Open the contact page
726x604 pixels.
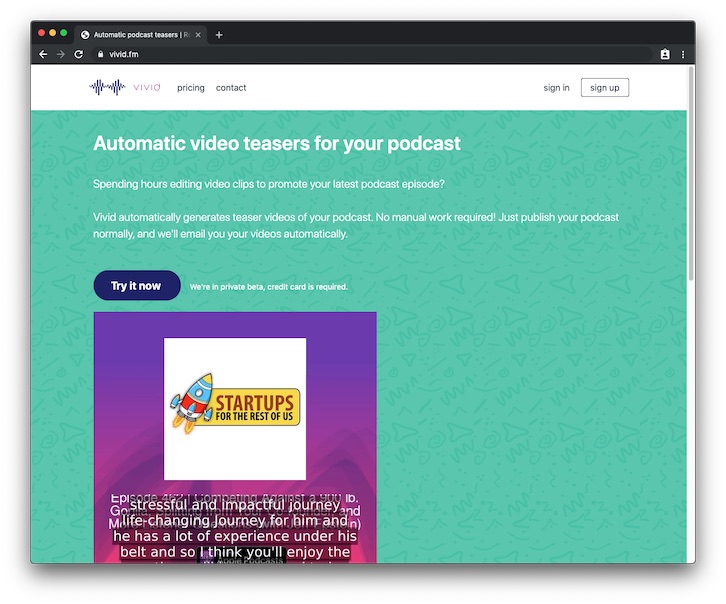tap(231, 87)
